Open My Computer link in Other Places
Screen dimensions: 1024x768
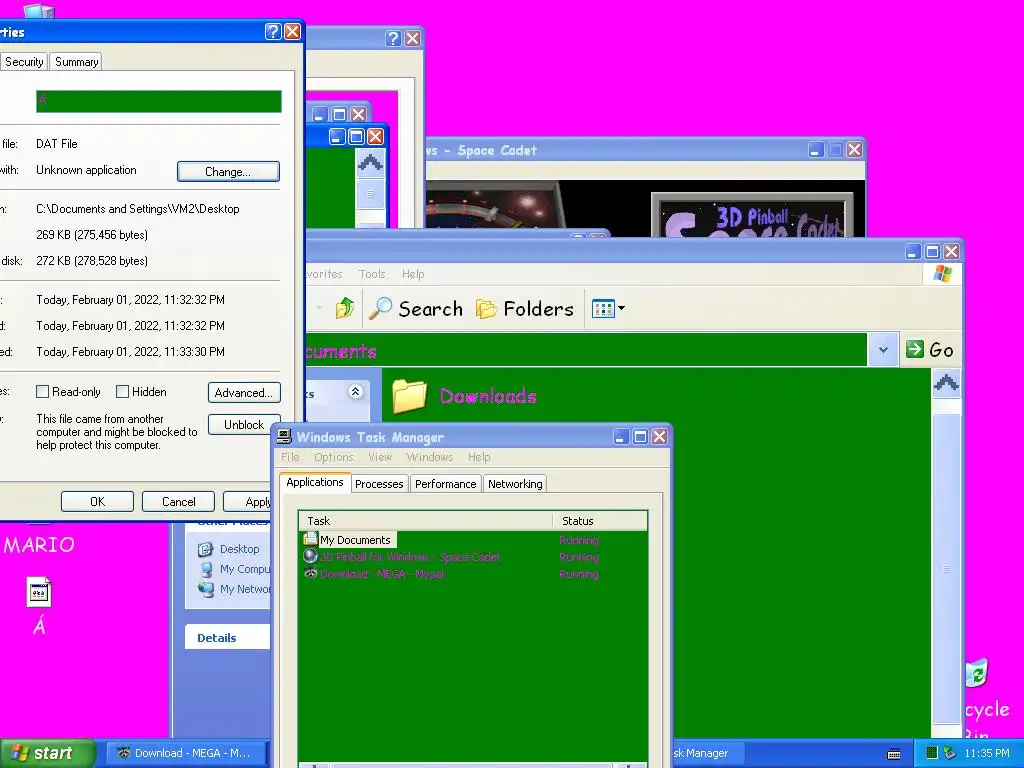click(x=234, y=569)
